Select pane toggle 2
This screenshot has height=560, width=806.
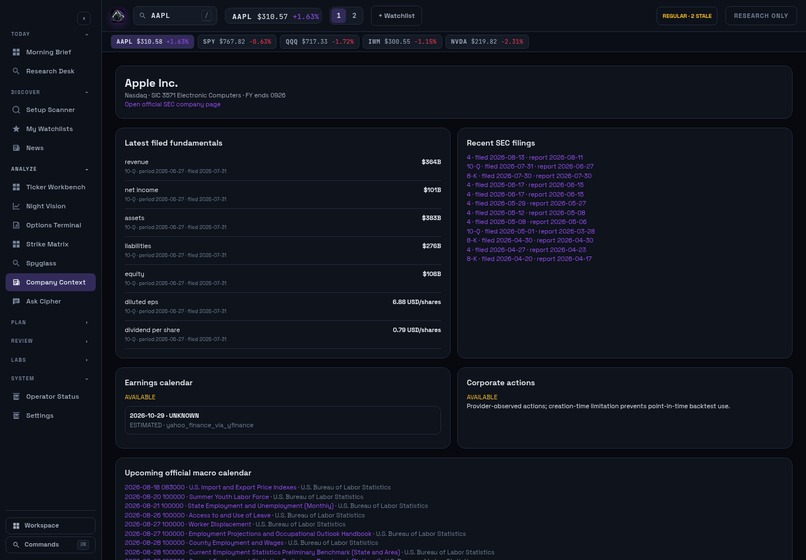[x=354, y=16]
